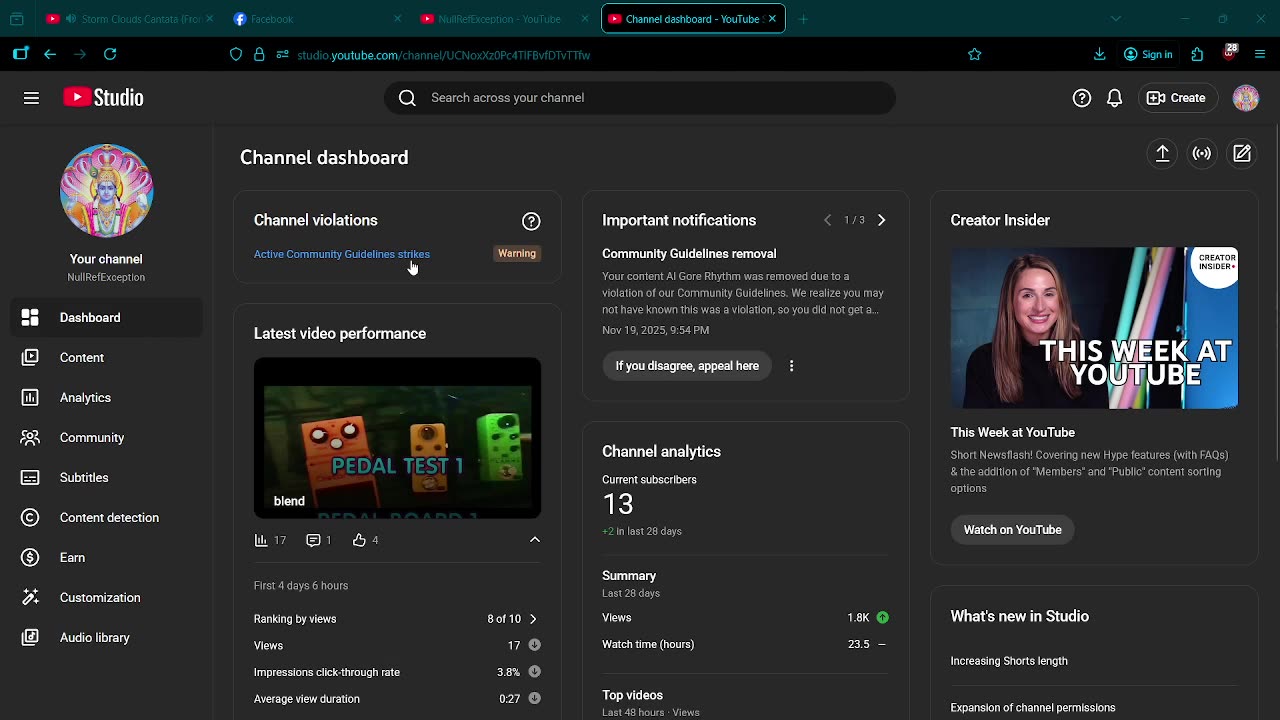Click Community Guidelines removal heading
1280x720 pixels.
tap(689, 254)
